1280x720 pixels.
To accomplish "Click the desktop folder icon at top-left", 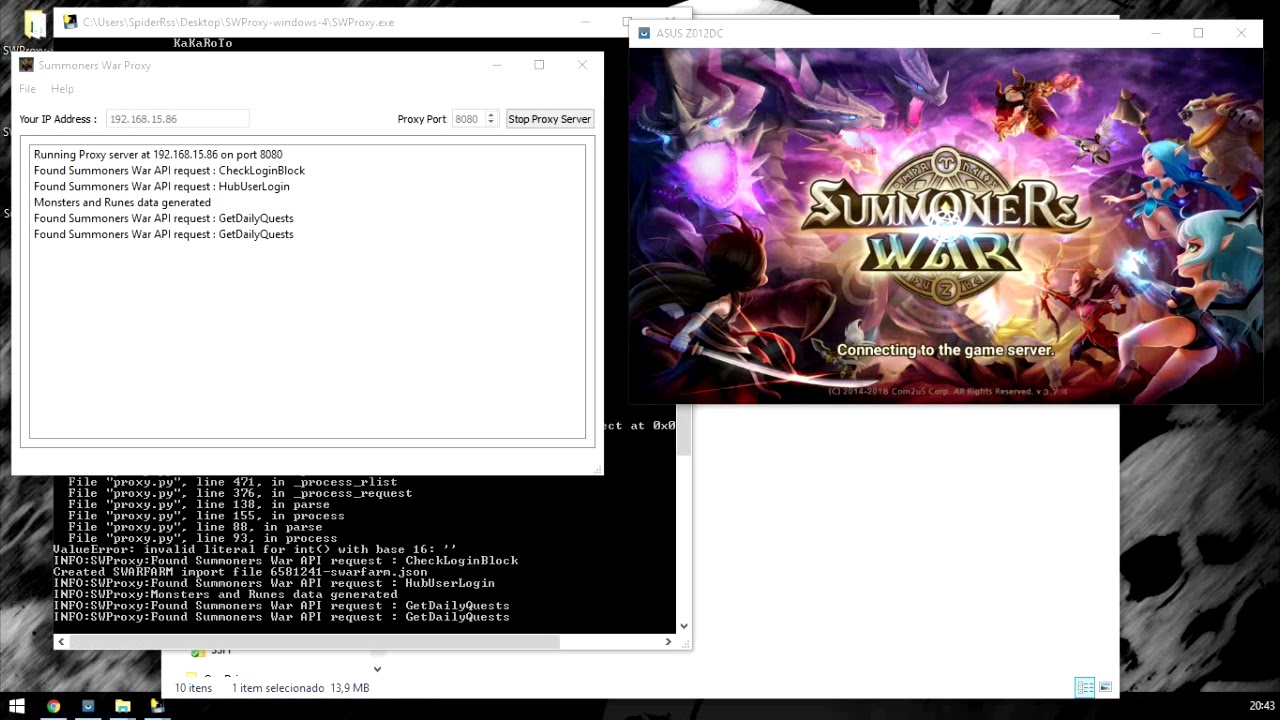I will pyautogui.click(x=33, y=24).
